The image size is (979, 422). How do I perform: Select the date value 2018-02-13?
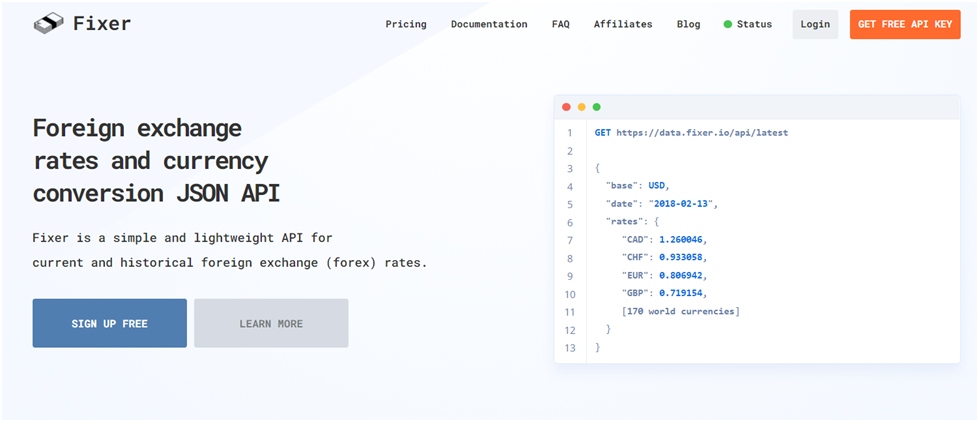(x=681, y=204)
